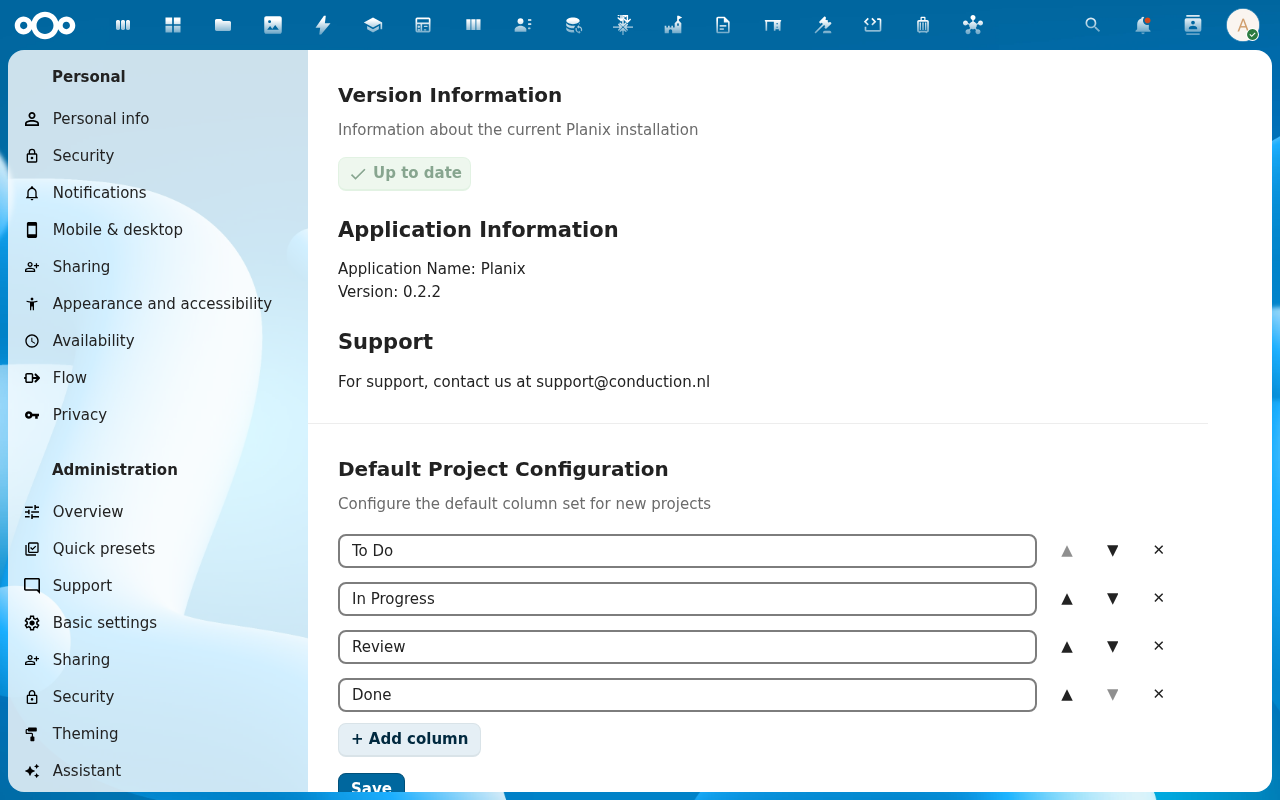The image size is (1280, 800).
Task: Open the Activity lightning bolt app
Action: [x=323, y=25]
